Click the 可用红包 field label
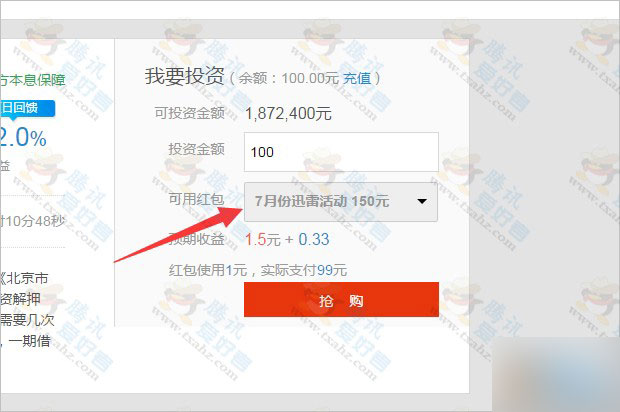Screen dimensions: 620x412 [197, 199]
